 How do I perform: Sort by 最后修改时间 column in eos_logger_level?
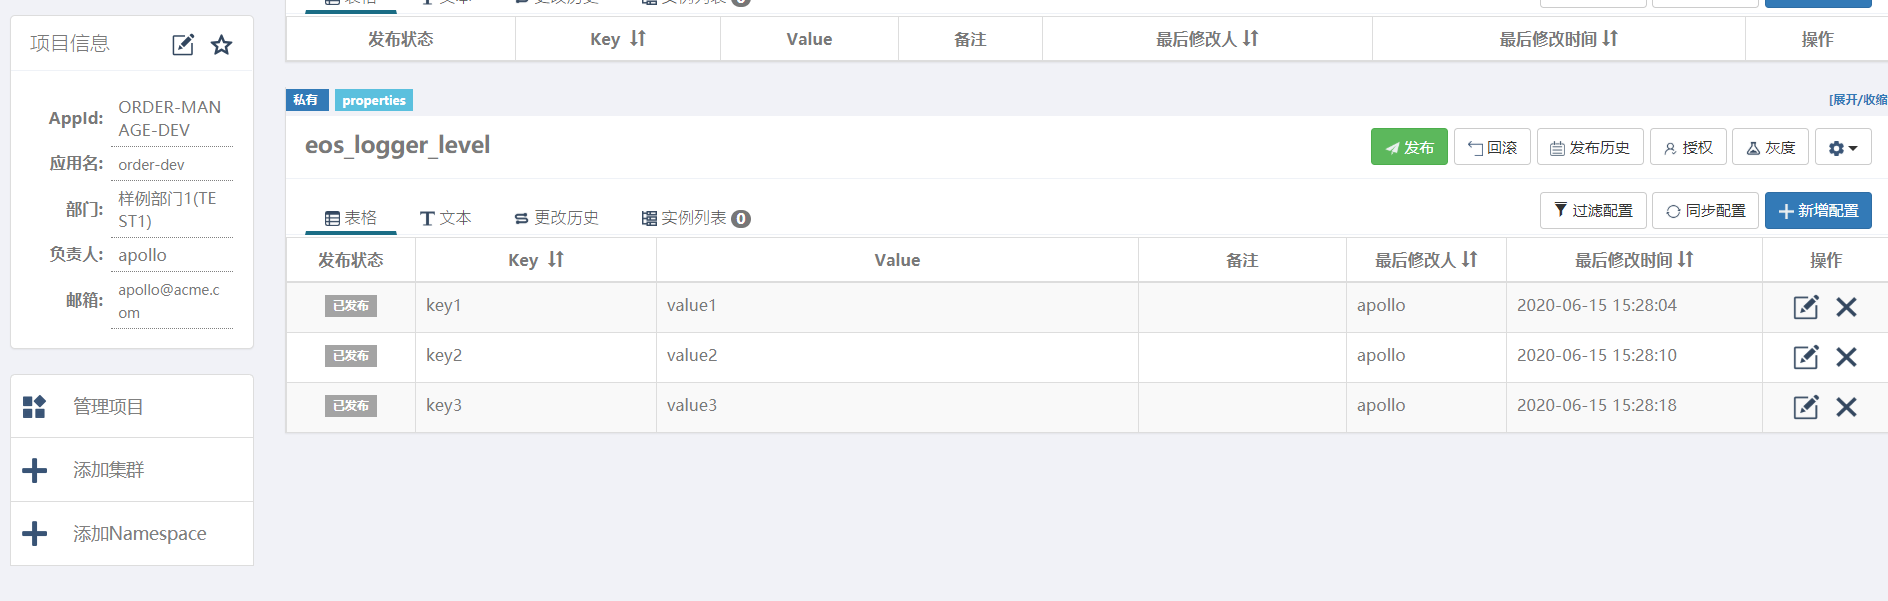click(1685, 260)
